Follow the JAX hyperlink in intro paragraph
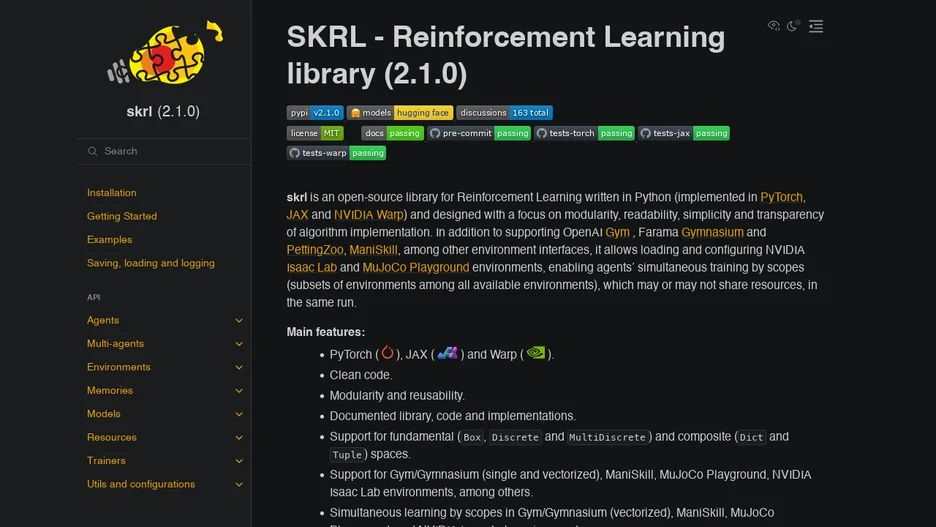Image resolution: width=936 pixels, height=527 pixels. point(297,215)
